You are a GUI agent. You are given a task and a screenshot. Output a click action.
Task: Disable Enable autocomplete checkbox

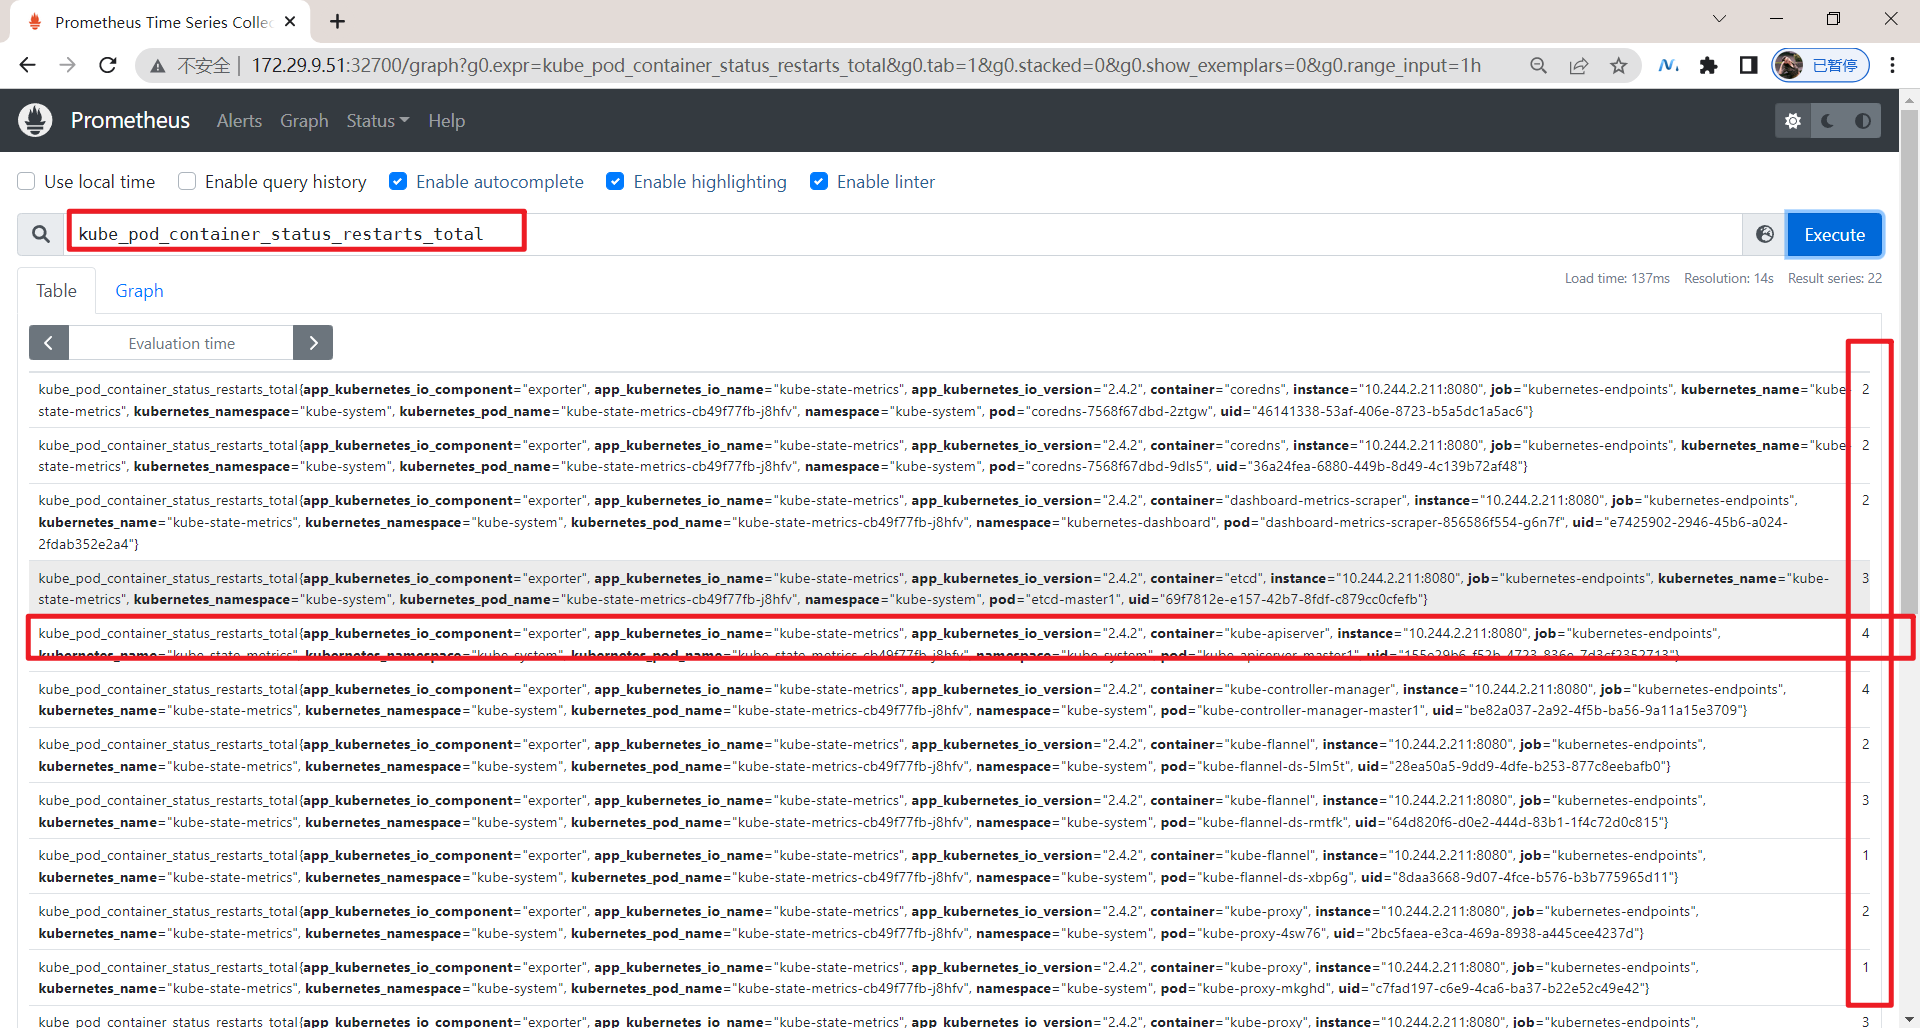click(x=398, y=181)
